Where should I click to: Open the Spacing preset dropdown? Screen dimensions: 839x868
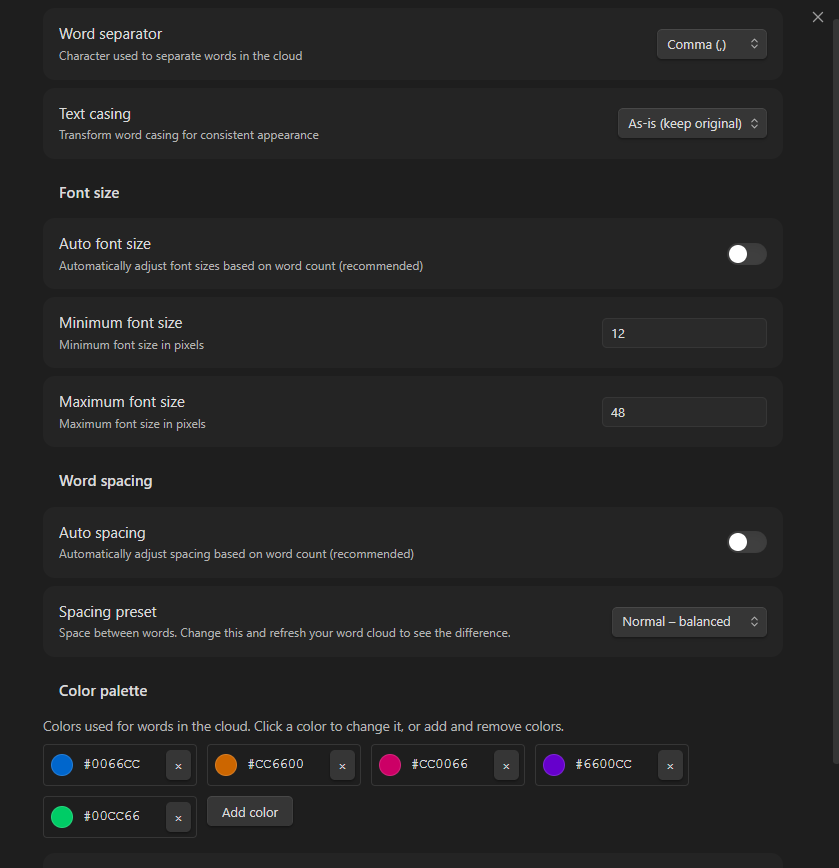coord(689,621)
